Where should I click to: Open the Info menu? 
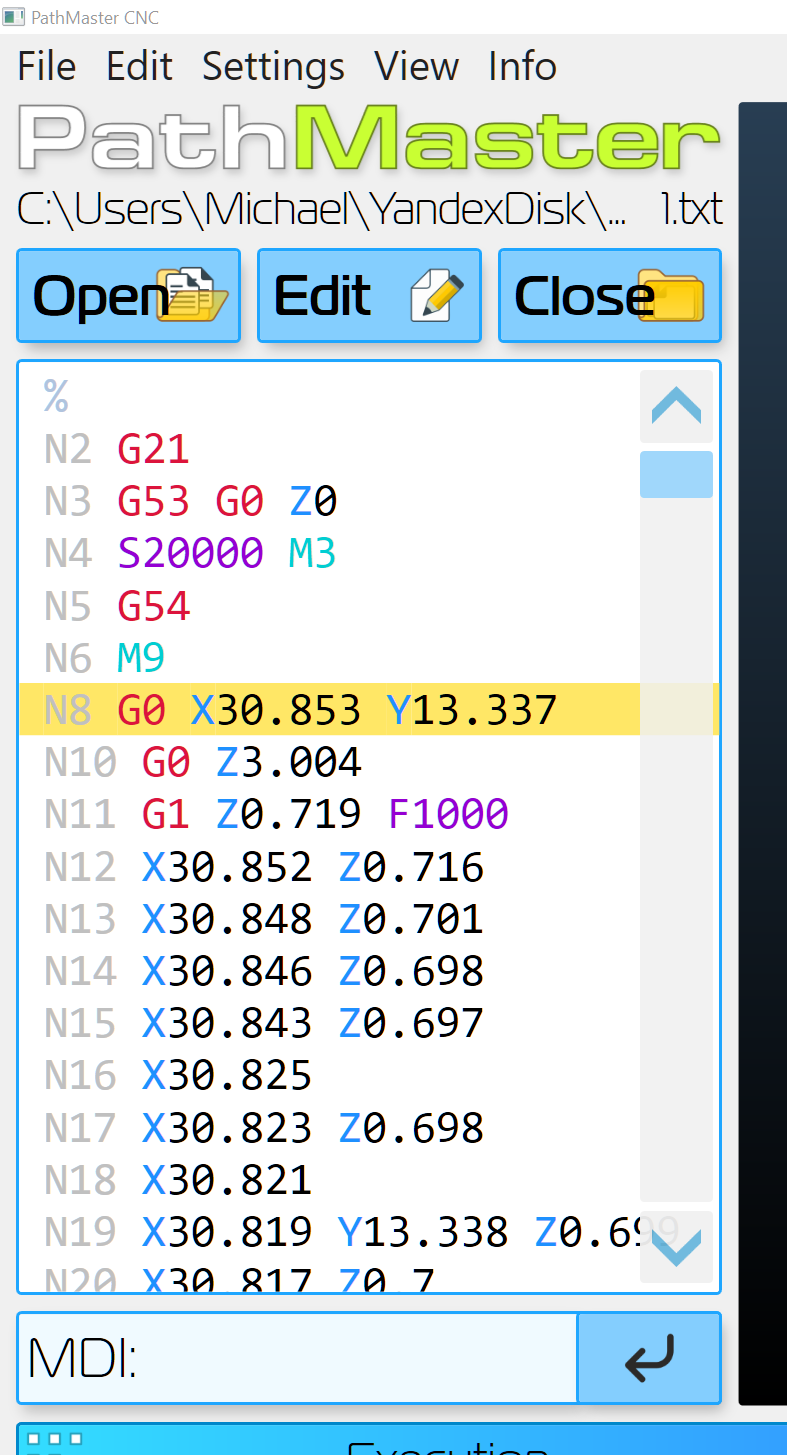tap(522, 67)
